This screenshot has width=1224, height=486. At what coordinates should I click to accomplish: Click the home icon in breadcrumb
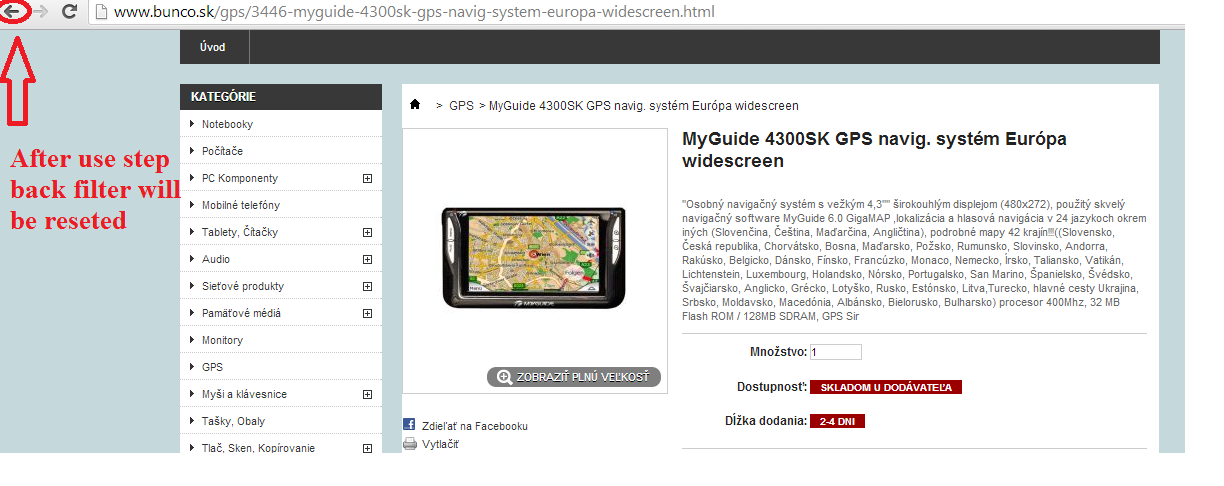click(x=415, y=105)
